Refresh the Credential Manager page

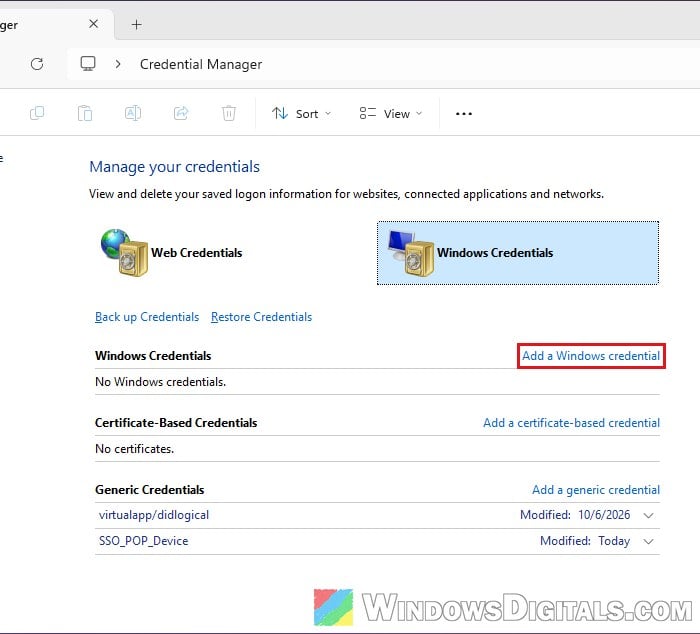pyautogui.click(x=37, y=64)
